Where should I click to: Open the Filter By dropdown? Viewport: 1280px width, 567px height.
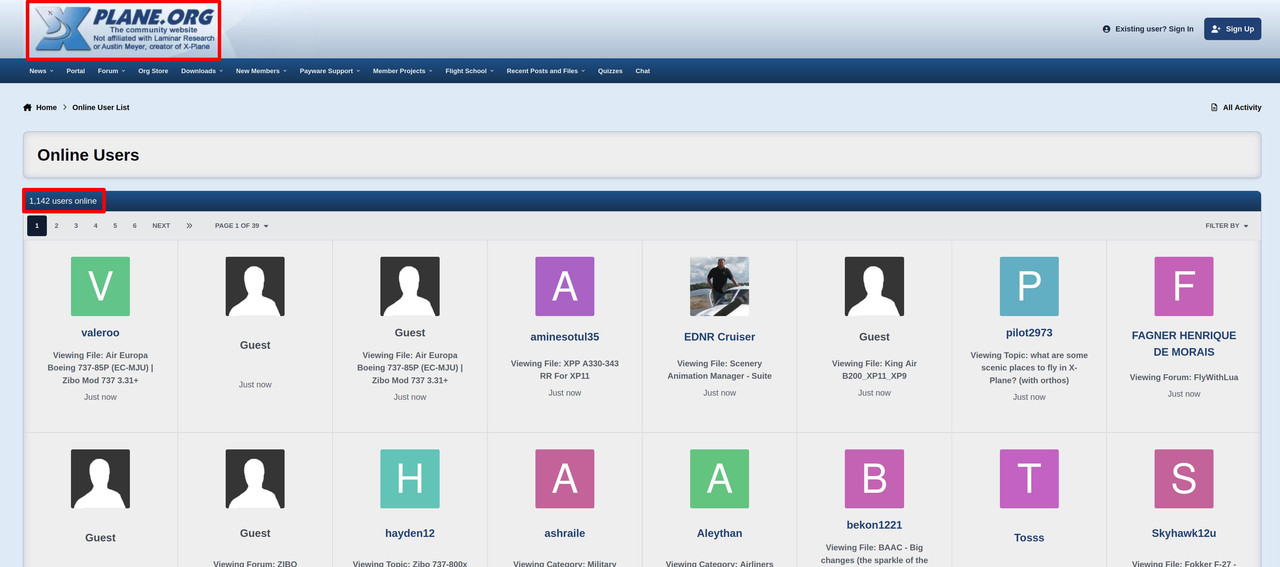click(1227, 226)
